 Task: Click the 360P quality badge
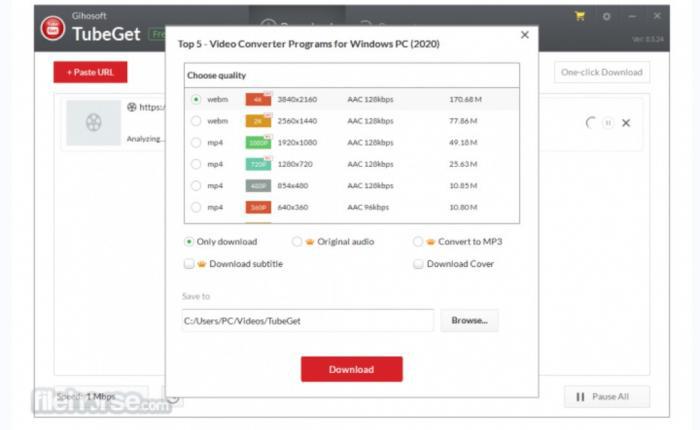tap(258, 207)
